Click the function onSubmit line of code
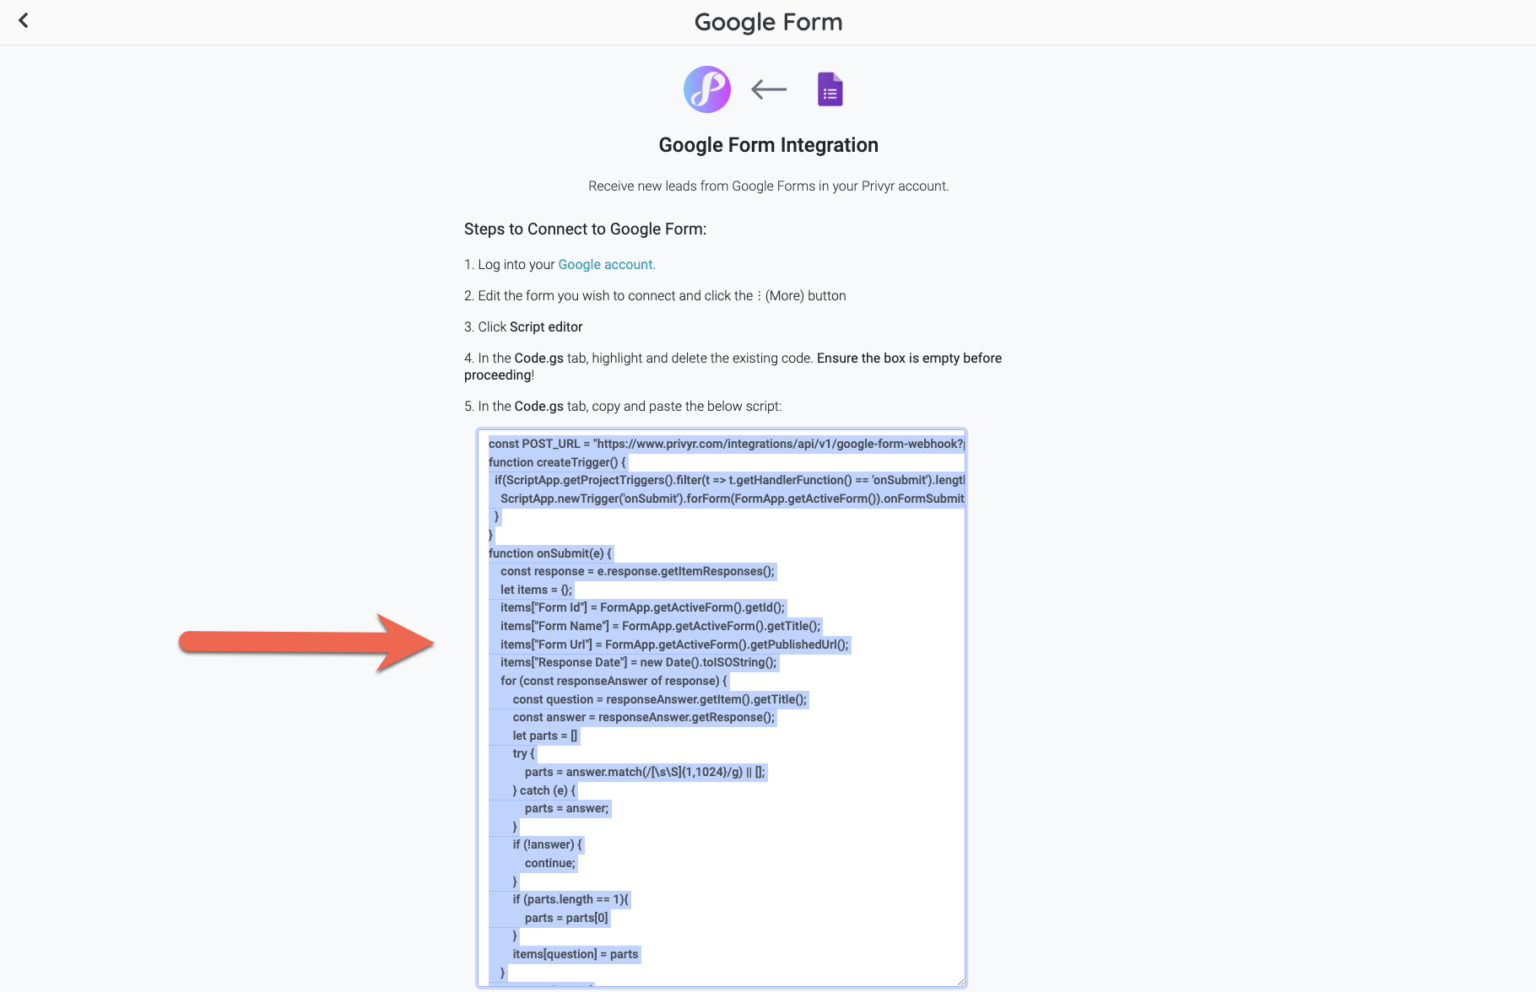Viewport: 1536px width, 992px height. click(551, 553)
